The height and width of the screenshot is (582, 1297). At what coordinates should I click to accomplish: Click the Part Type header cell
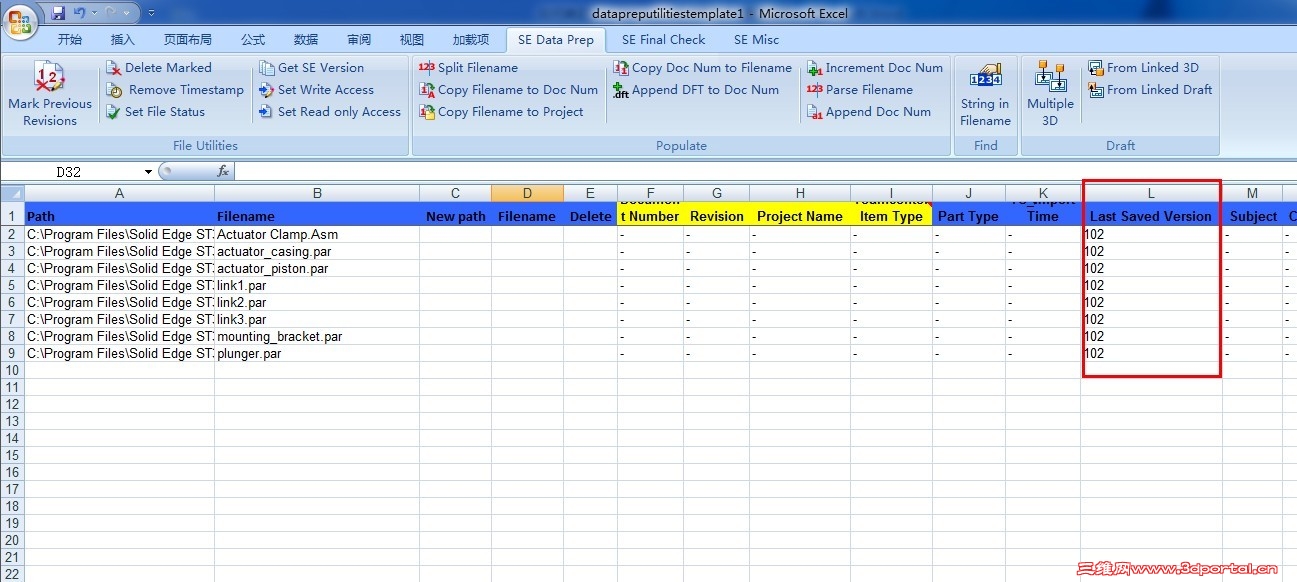(x=969, y=216)
